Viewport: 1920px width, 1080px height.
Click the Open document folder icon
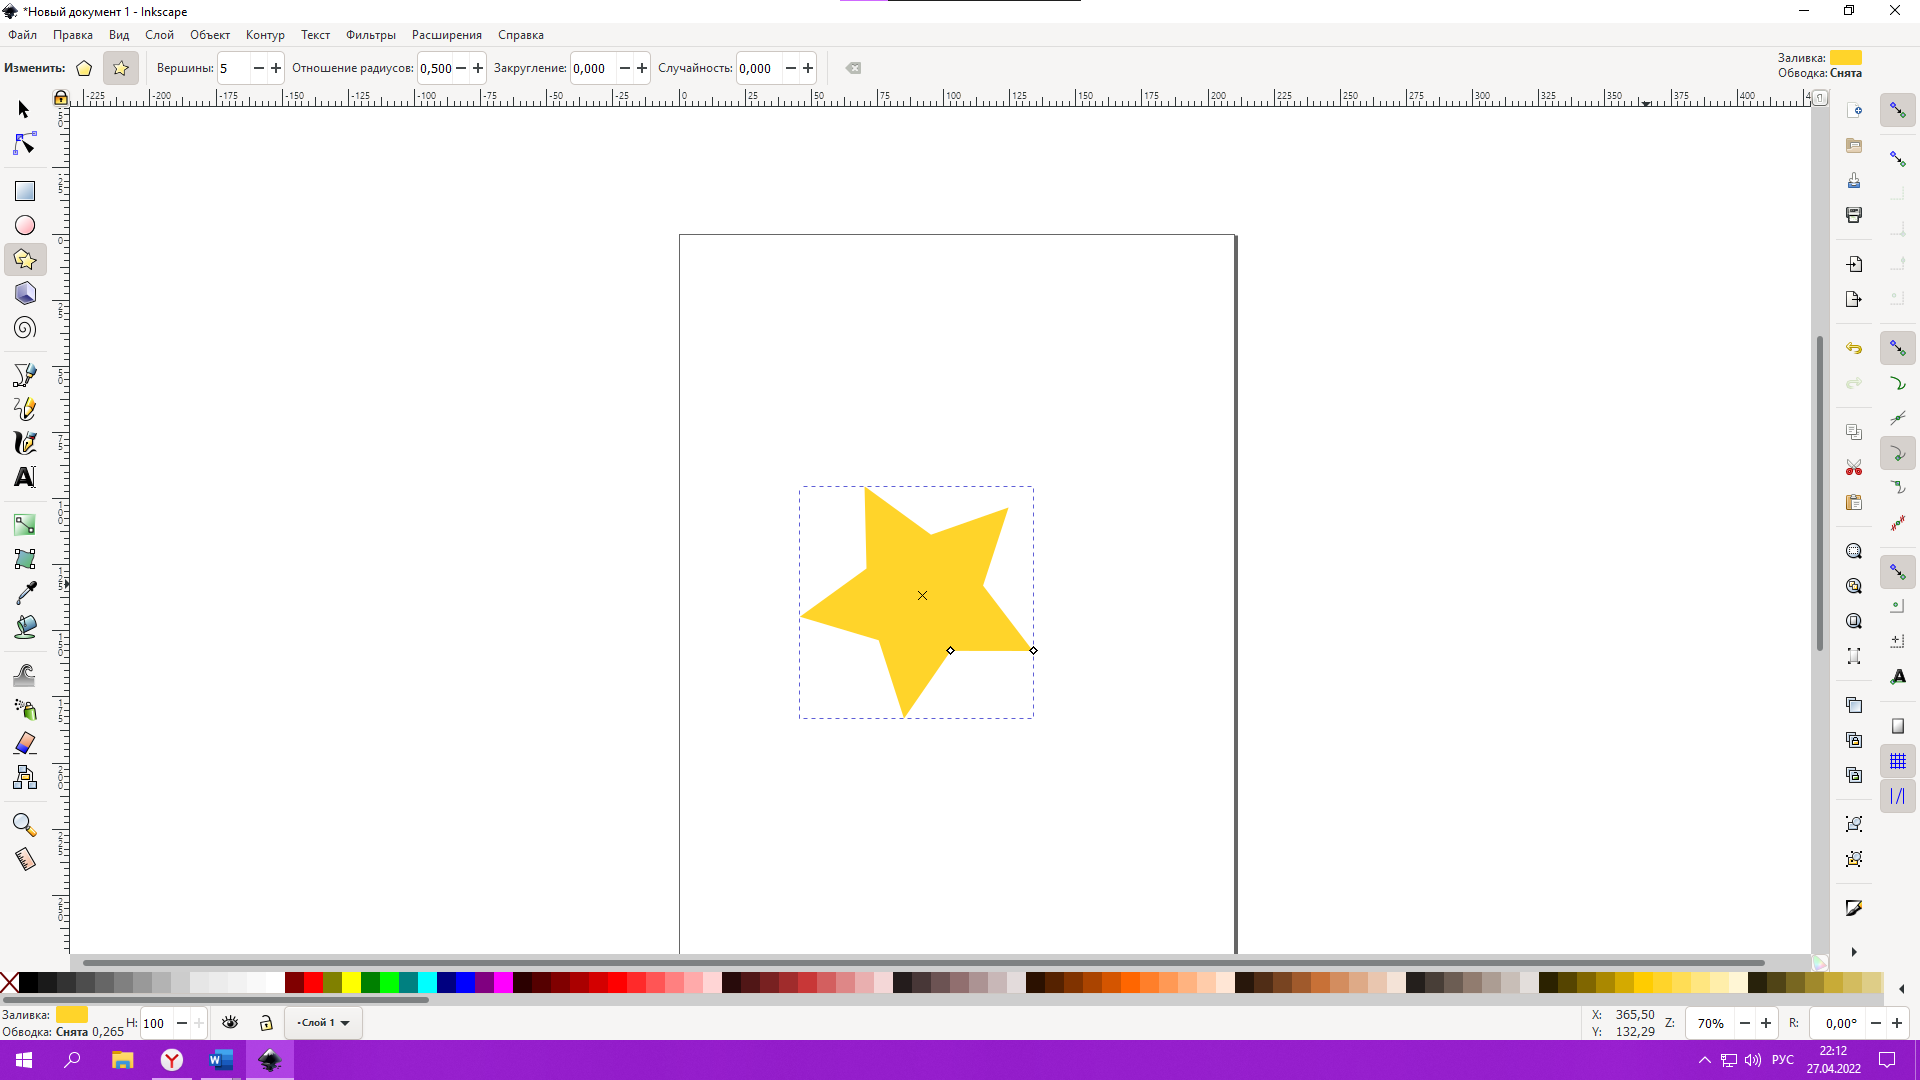tap(1854, 145)
